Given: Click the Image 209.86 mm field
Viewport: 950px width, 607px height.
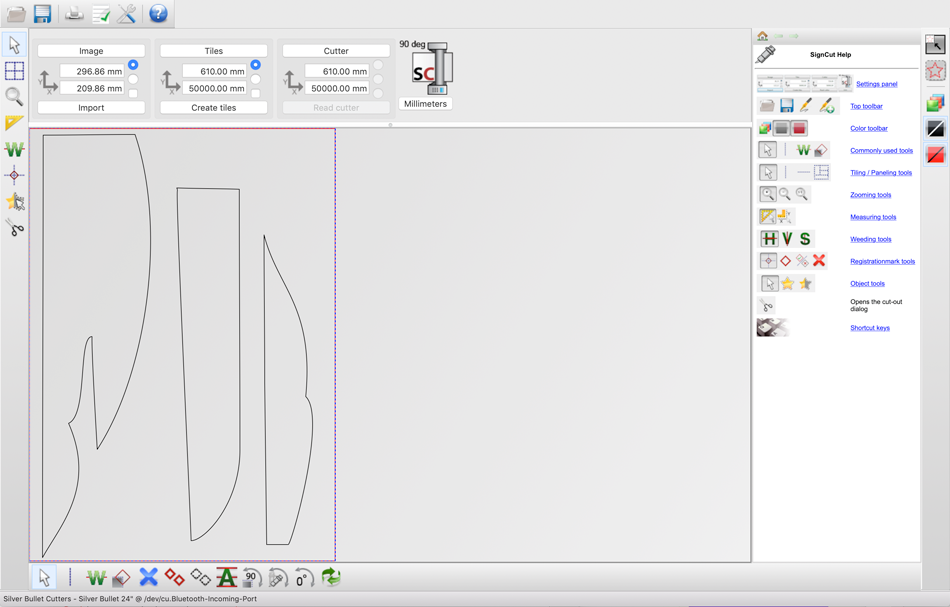Looking at the screenshot, I should 92,88.
